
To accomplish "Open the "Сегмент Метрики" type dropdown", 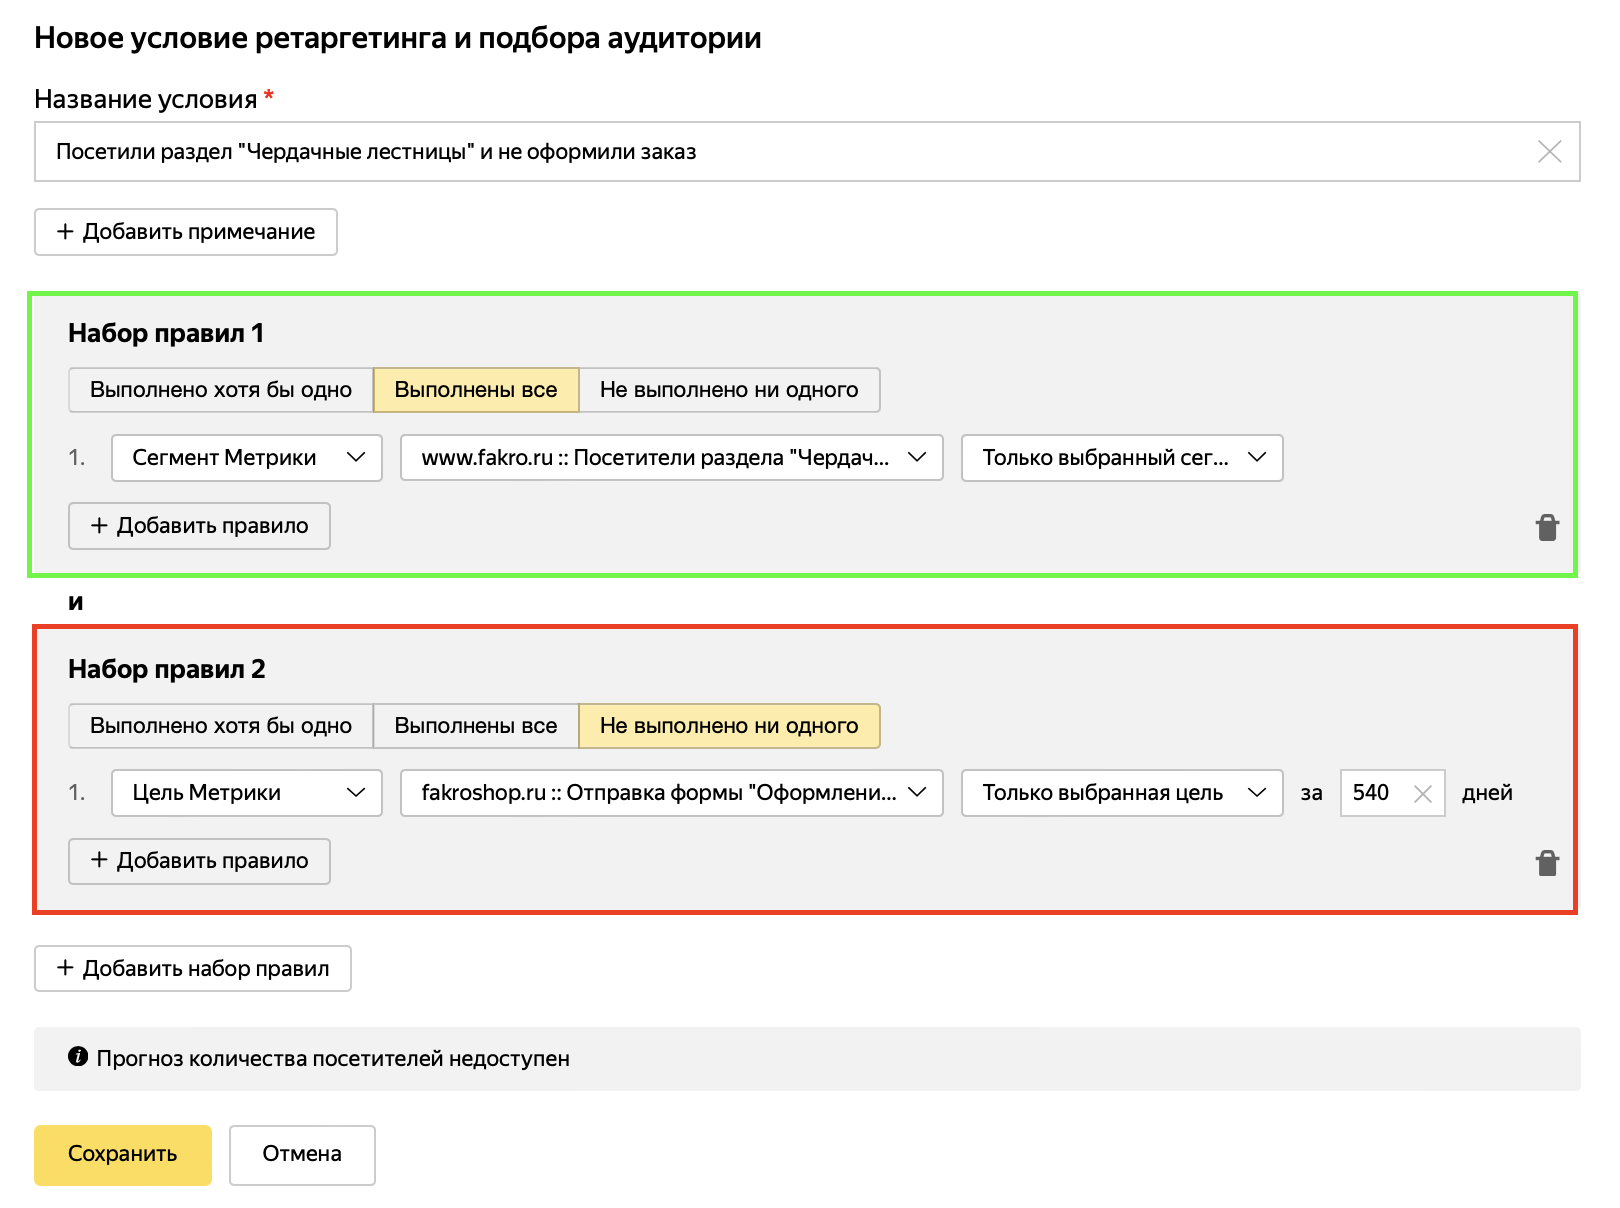I will click(x=247, y=458).
